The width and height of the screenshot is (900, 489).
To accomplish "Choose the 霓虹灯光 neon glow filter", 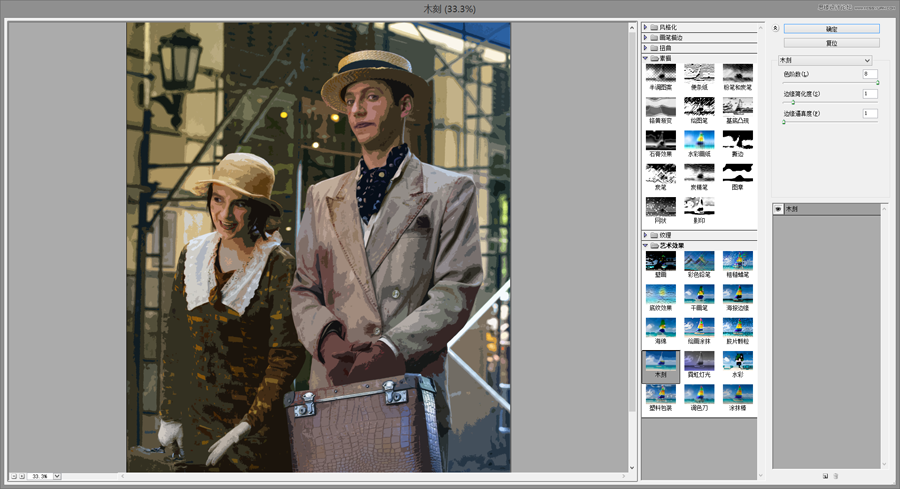I will (x=699, y=362).
